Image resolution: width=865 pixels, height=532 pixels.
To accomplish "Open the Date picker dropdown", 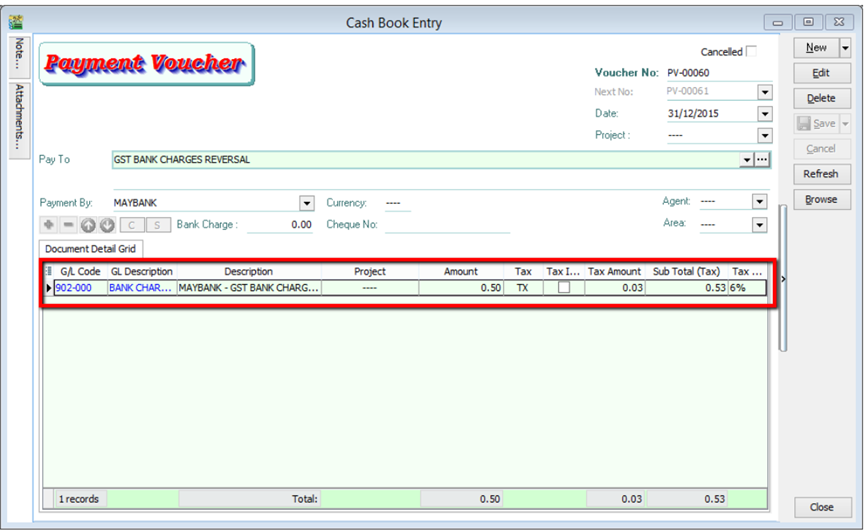I will [765, 114].
